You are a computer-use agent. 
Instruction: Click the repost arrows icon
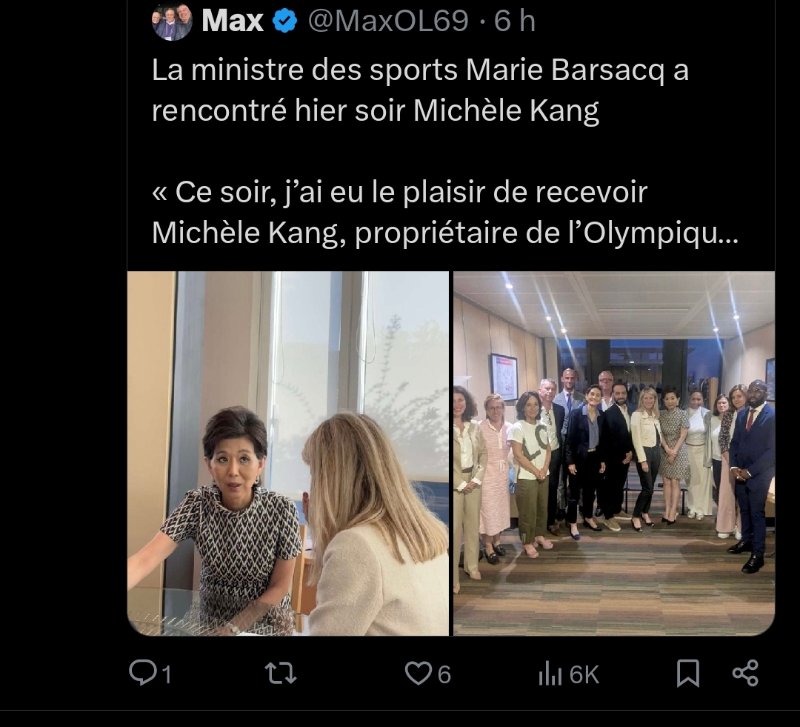(280, 674)
